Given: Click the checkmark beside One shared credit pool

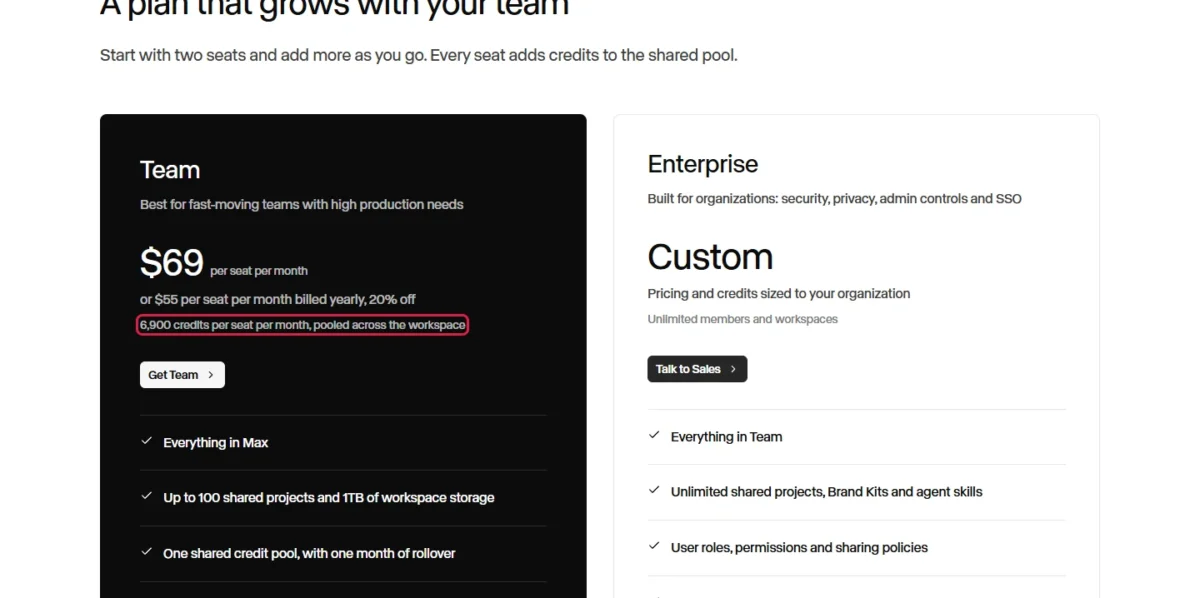Looking at the screenshot, I should [146, 552].
